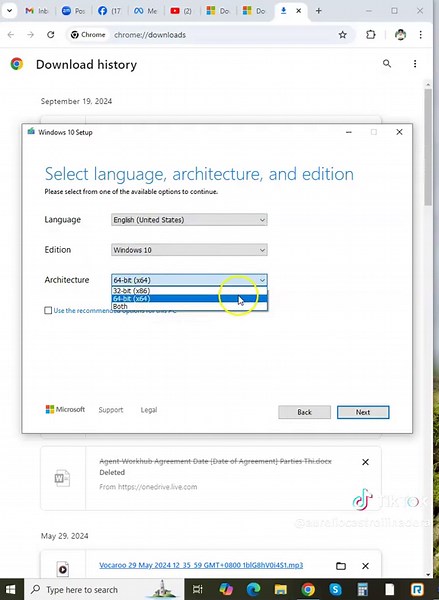Search download history with magnifier icon
The width and height of the screenshot is (439, 600).
point(387,64)
